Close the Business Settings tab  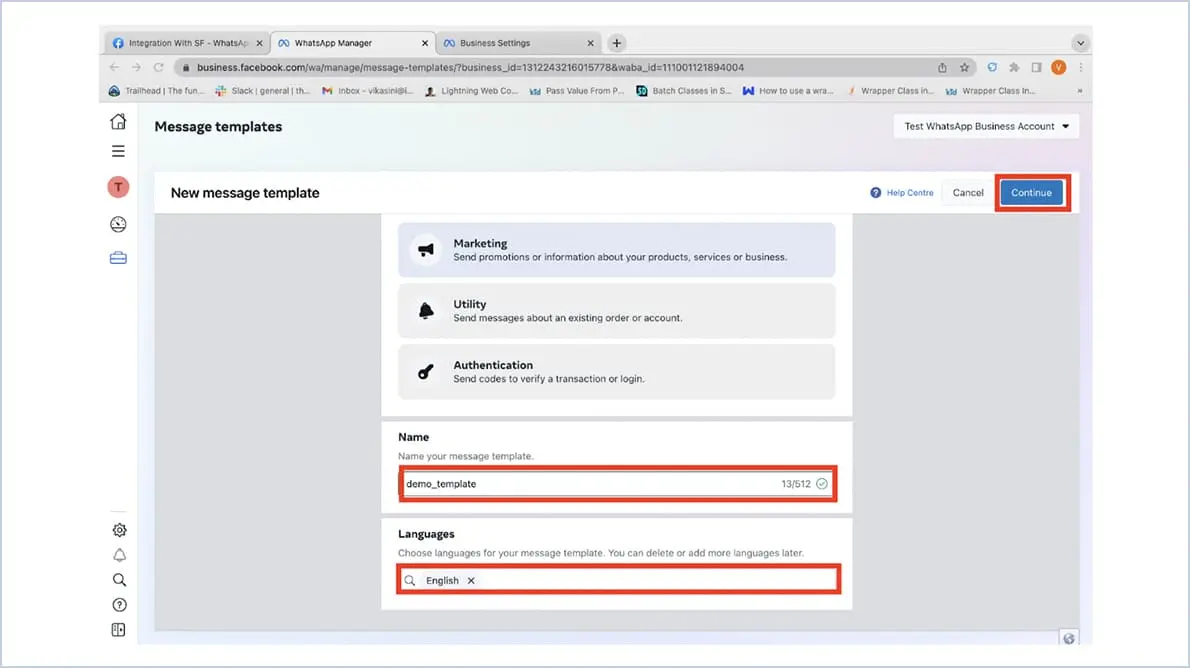pos(590,43)
